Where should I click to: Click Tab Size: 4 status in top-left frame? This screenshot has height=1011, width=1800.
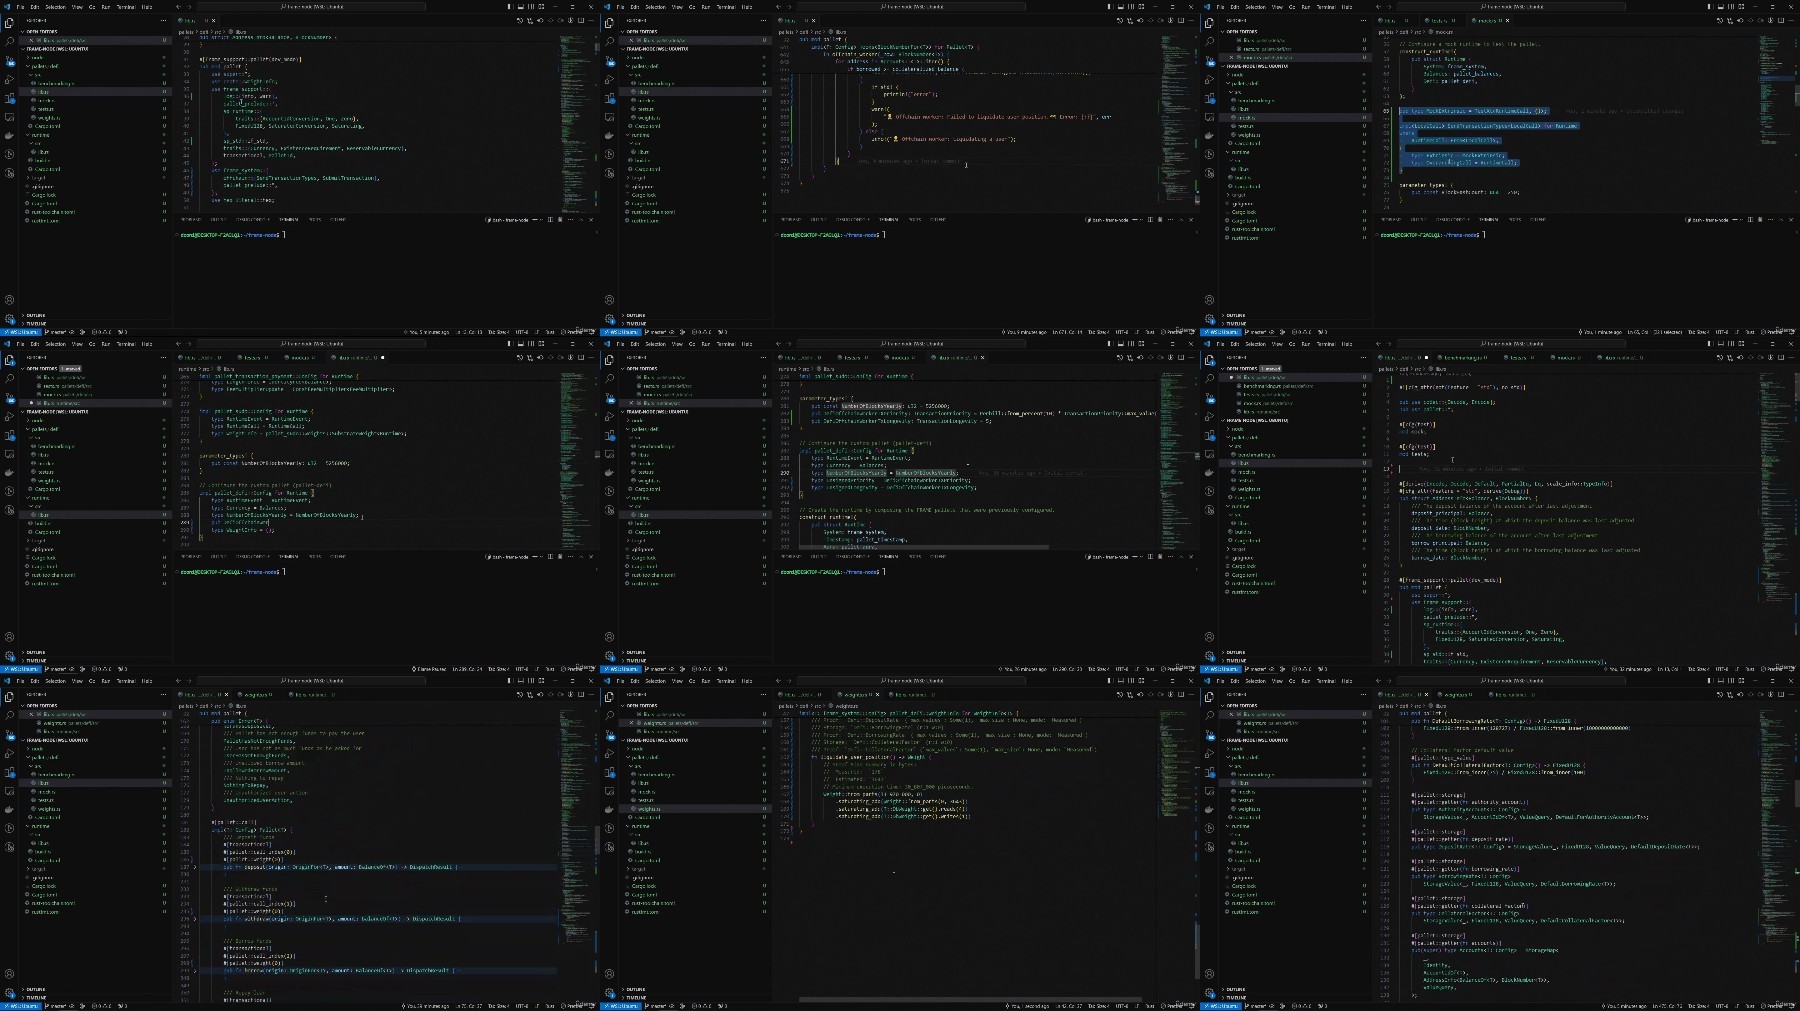[x=497, y=332]
